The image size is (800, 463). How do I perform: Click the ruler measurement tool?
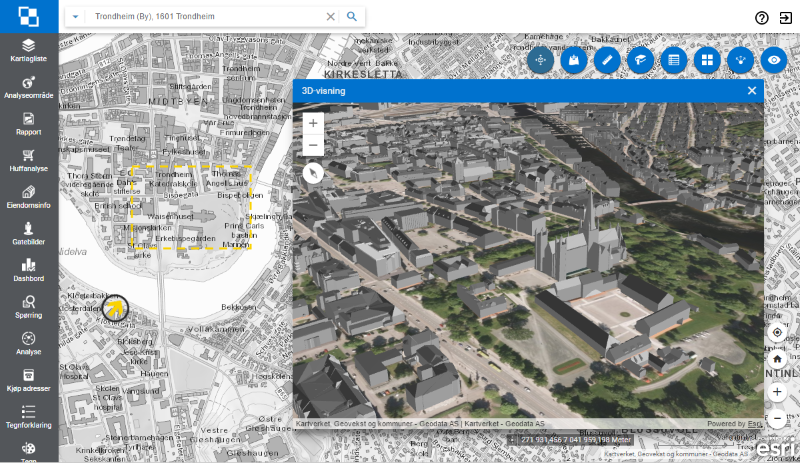(x=605, y=60)
